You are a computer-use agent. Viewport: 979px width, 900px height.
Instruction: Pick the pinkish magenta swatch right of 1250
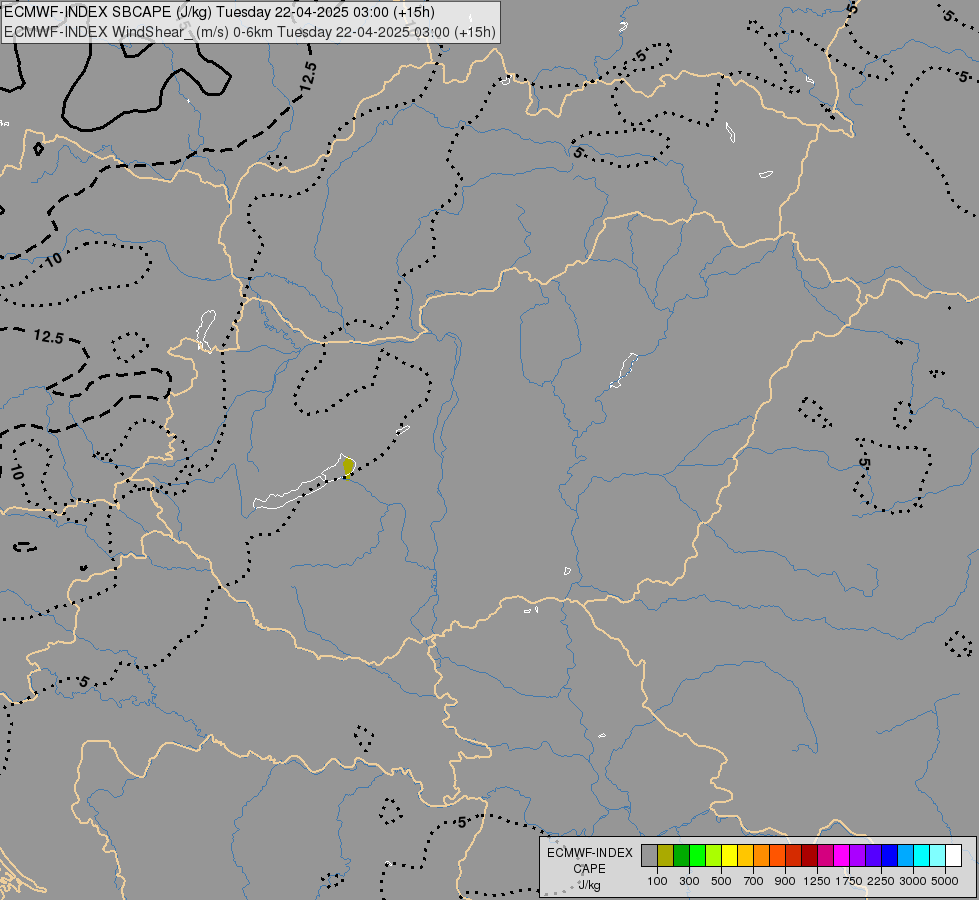(825, 856)
